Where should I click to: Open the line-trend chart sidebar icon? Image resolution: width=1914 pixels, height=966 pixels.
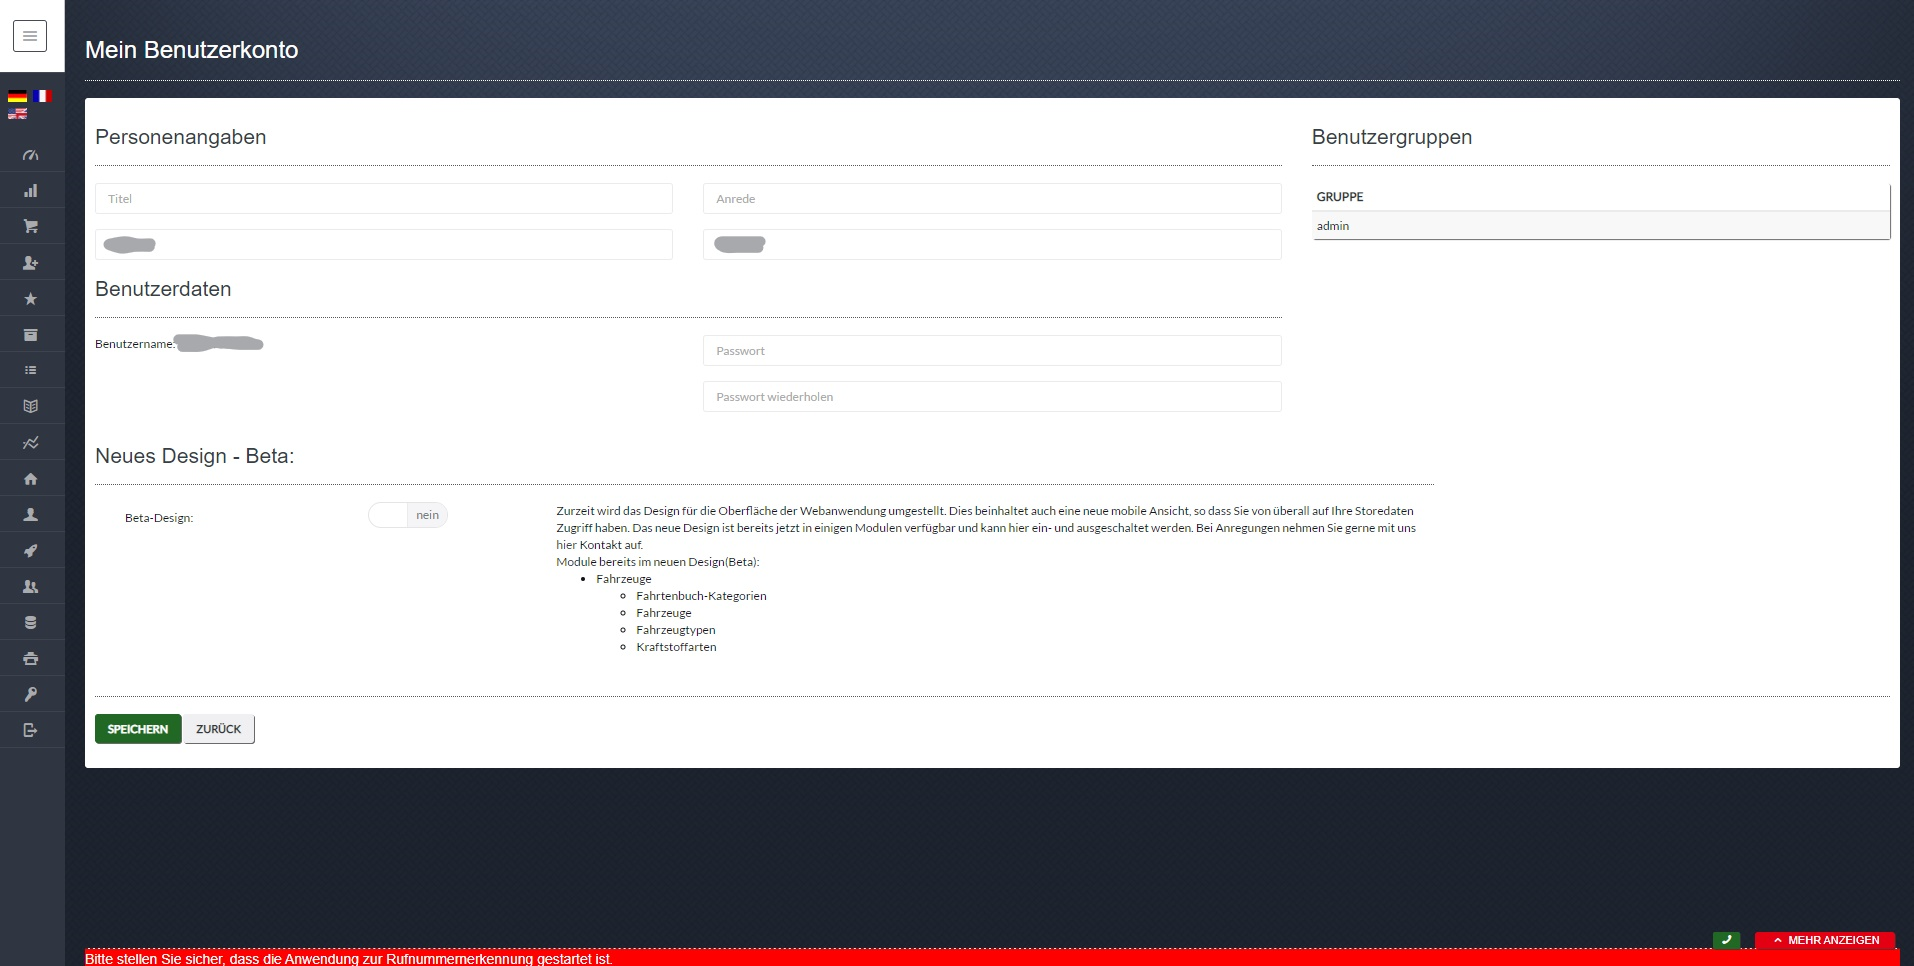(x=31, y=443)
